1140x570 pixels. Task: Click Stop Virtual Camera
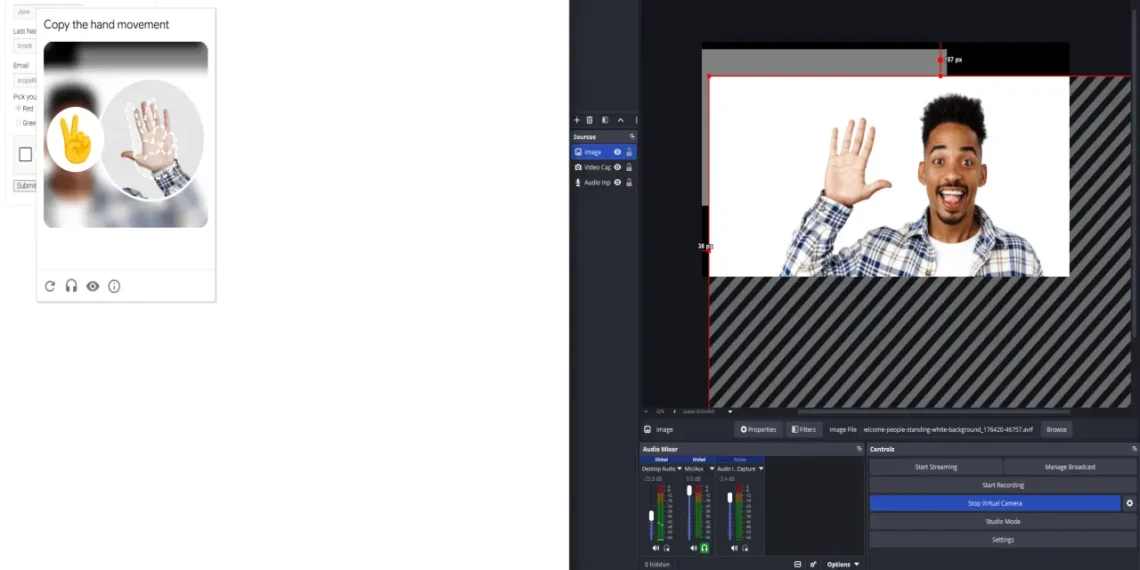click(x=995, y=503)
